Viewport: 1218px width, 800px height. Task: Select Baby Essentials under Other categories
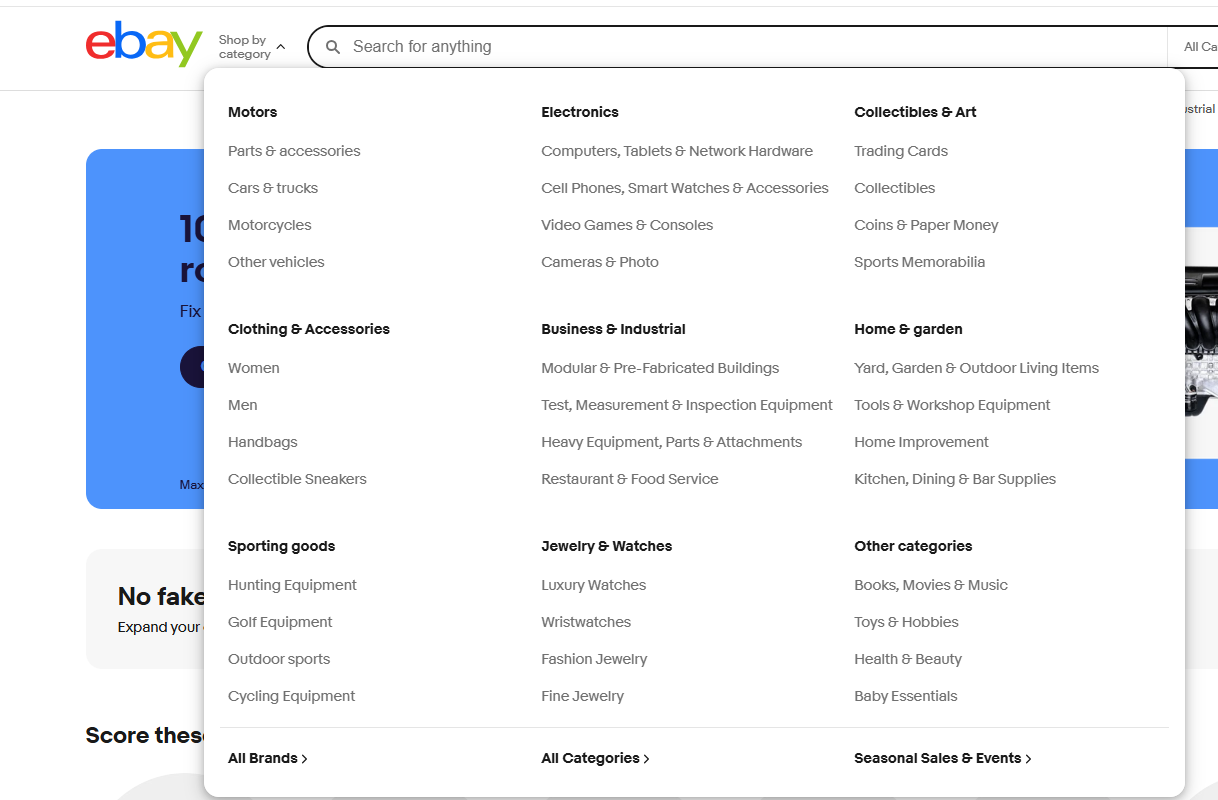(x=906, y=696)
